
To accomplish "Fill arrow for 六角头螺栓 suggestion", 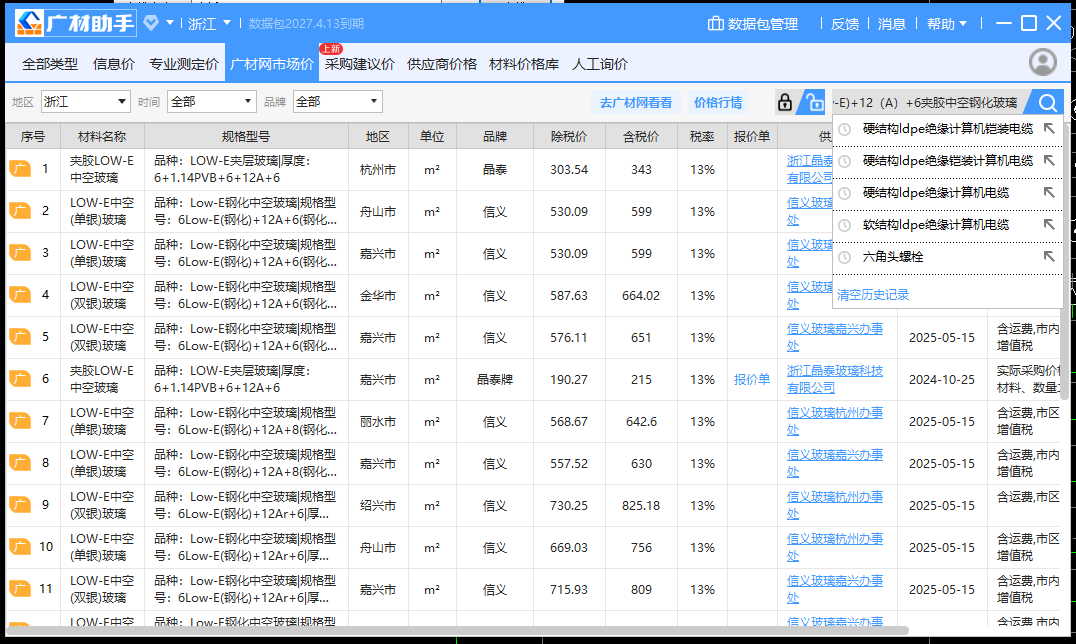I will (1049, 256).
